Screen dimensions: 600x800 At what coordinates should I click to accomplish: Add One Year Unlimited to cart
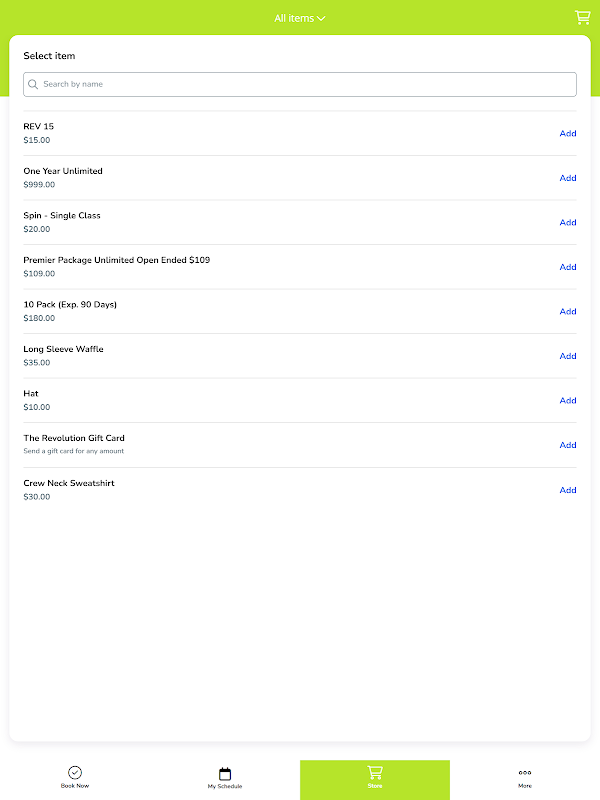click(567, 178)
